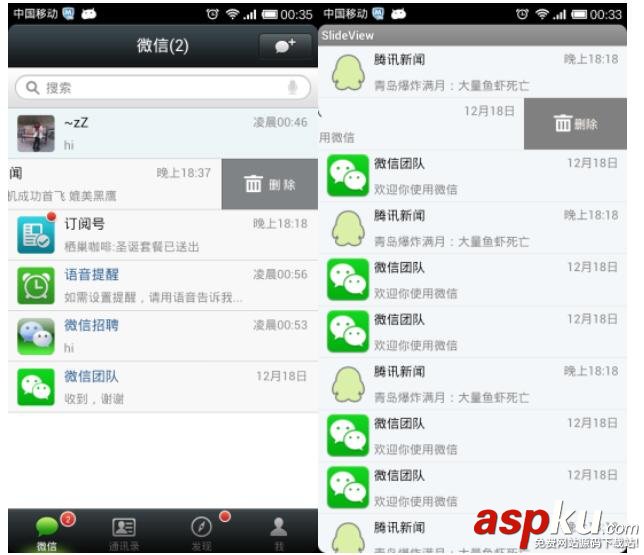The width and height of the screenshot is (644, 555).
Task: Tap the magnifier icon in the search bar
Action: click(32, 88)
